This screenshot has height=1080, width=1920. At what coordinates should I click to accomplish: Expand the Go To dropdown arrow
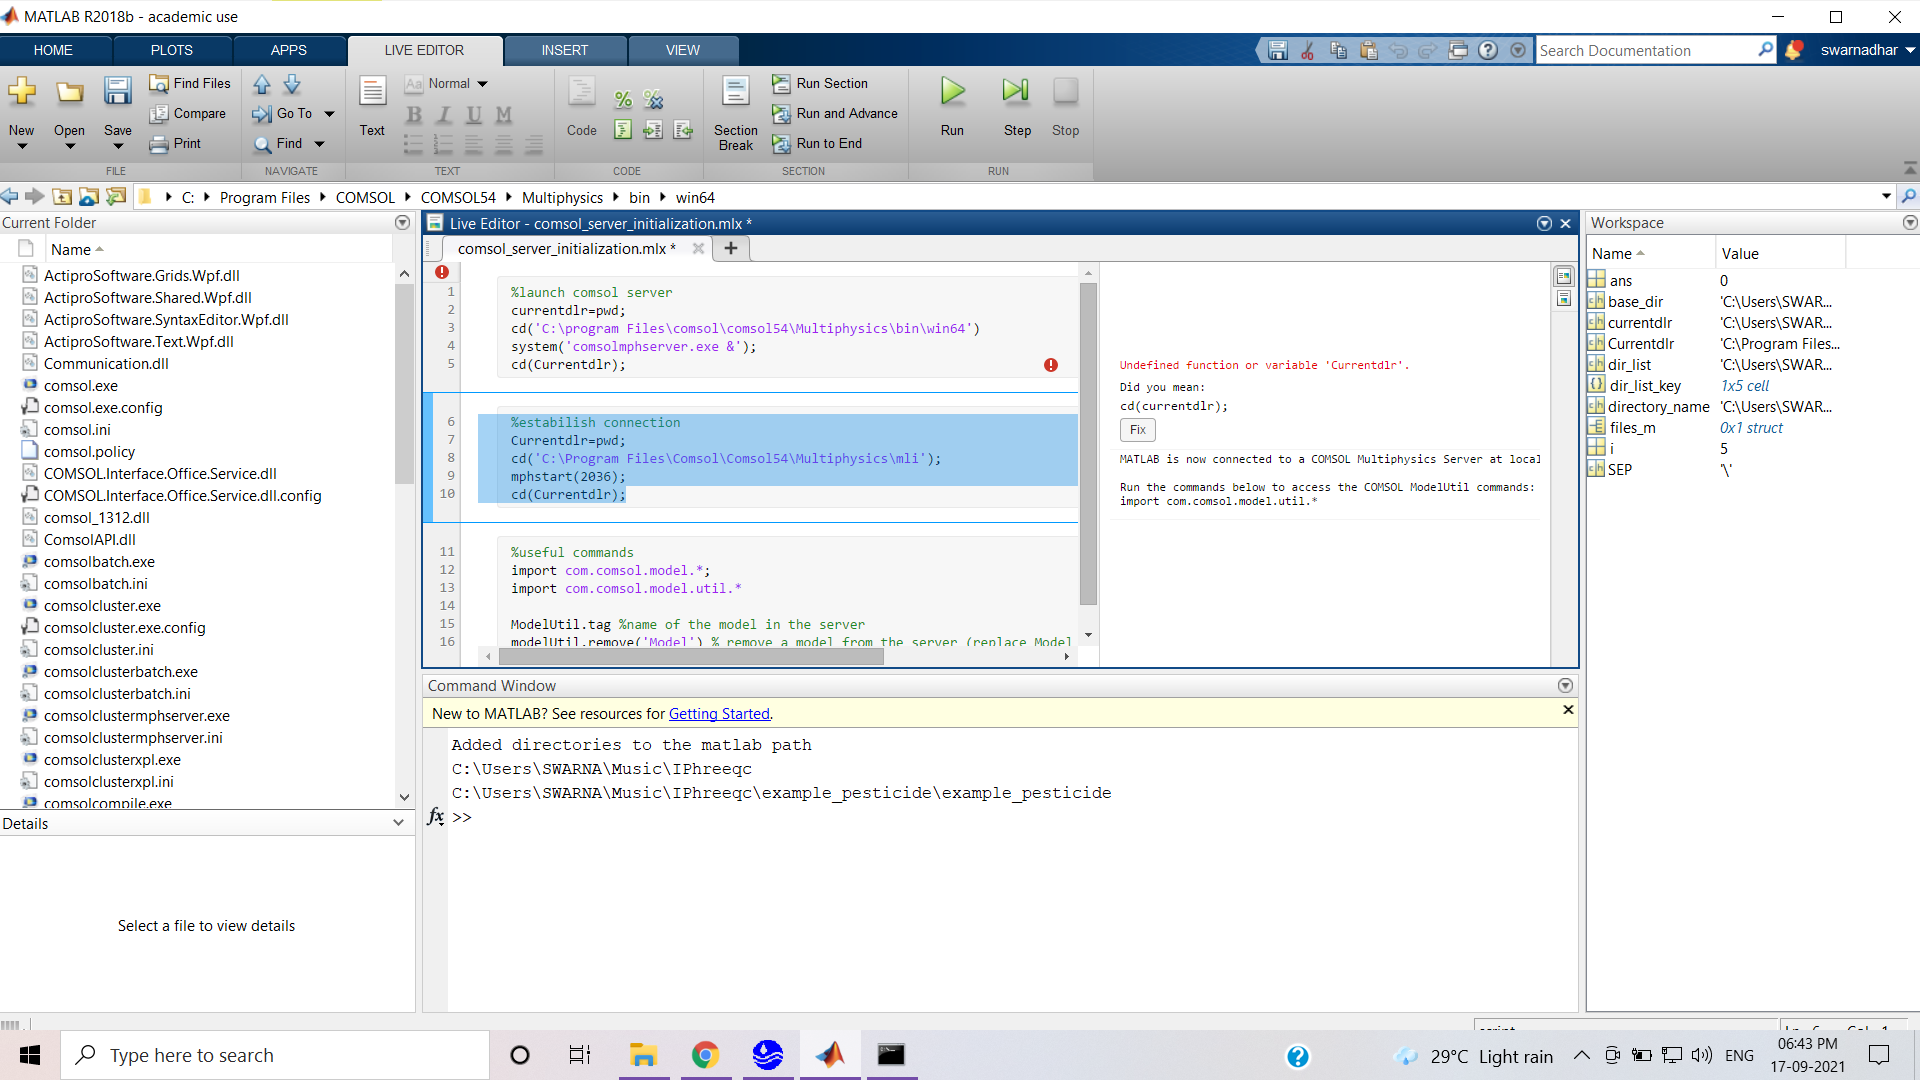pos(329,114)
